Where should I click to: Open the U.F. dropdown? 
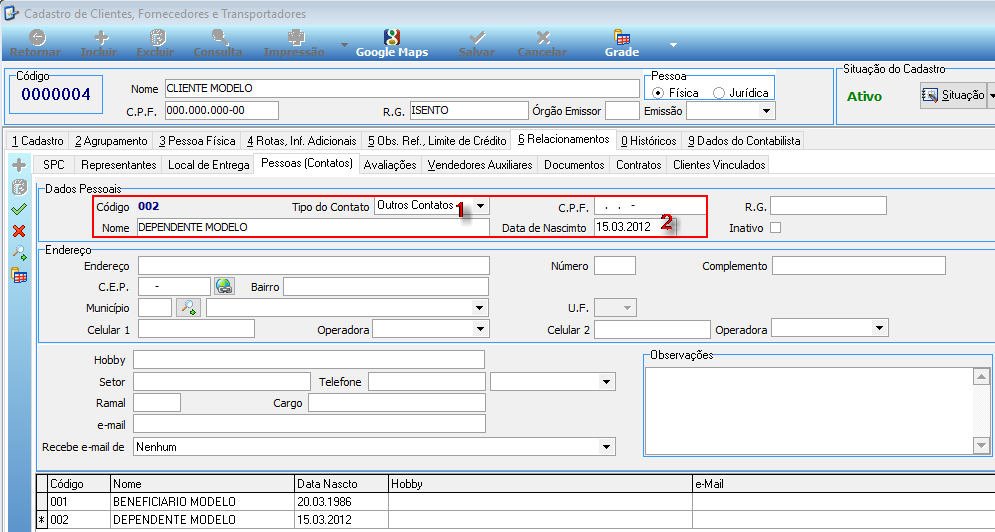click(x=628, y=308)
